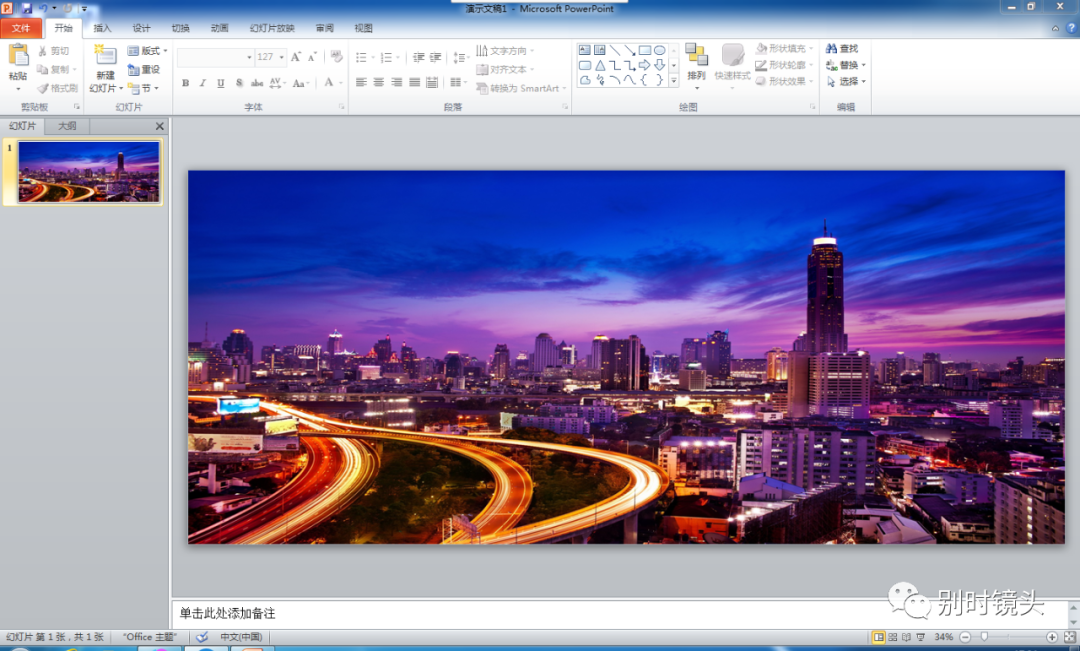The image size is (1080, 651).
Task: Click the zoom slider handle
Action: click(x=984, y=637)
